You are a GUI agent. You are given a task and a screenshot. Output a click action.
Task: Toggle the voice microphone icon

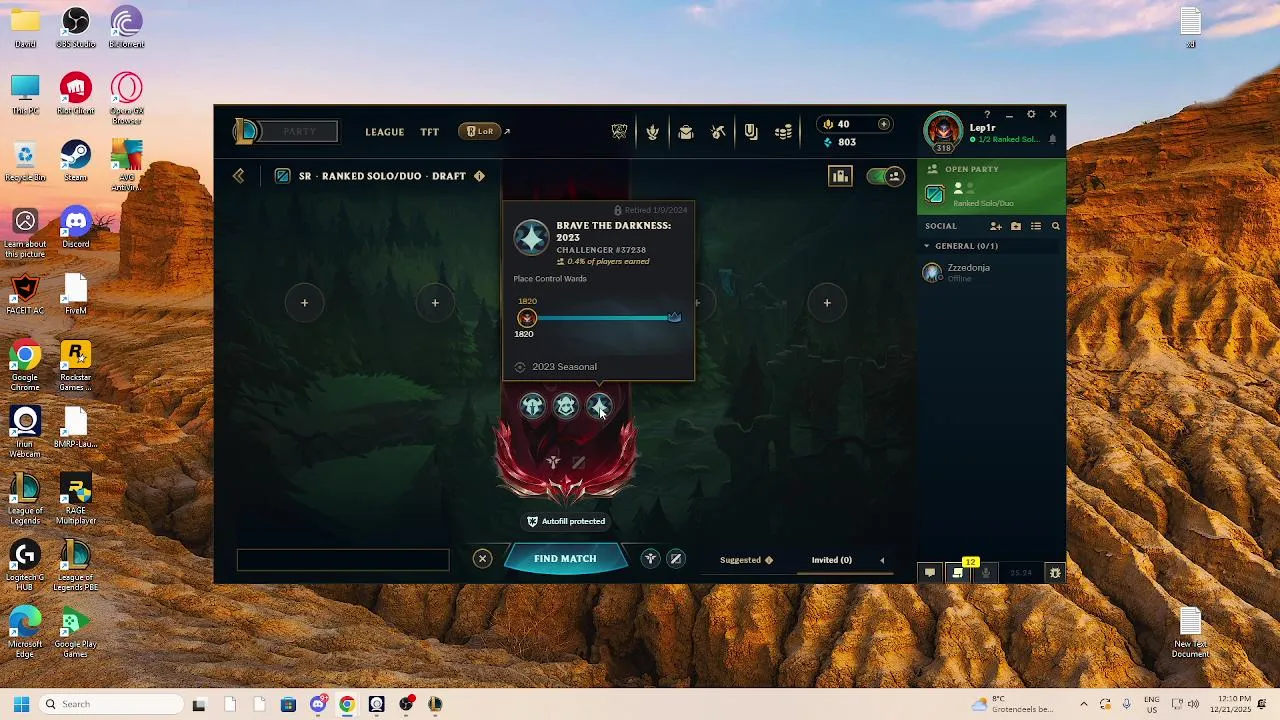(986, 573)
